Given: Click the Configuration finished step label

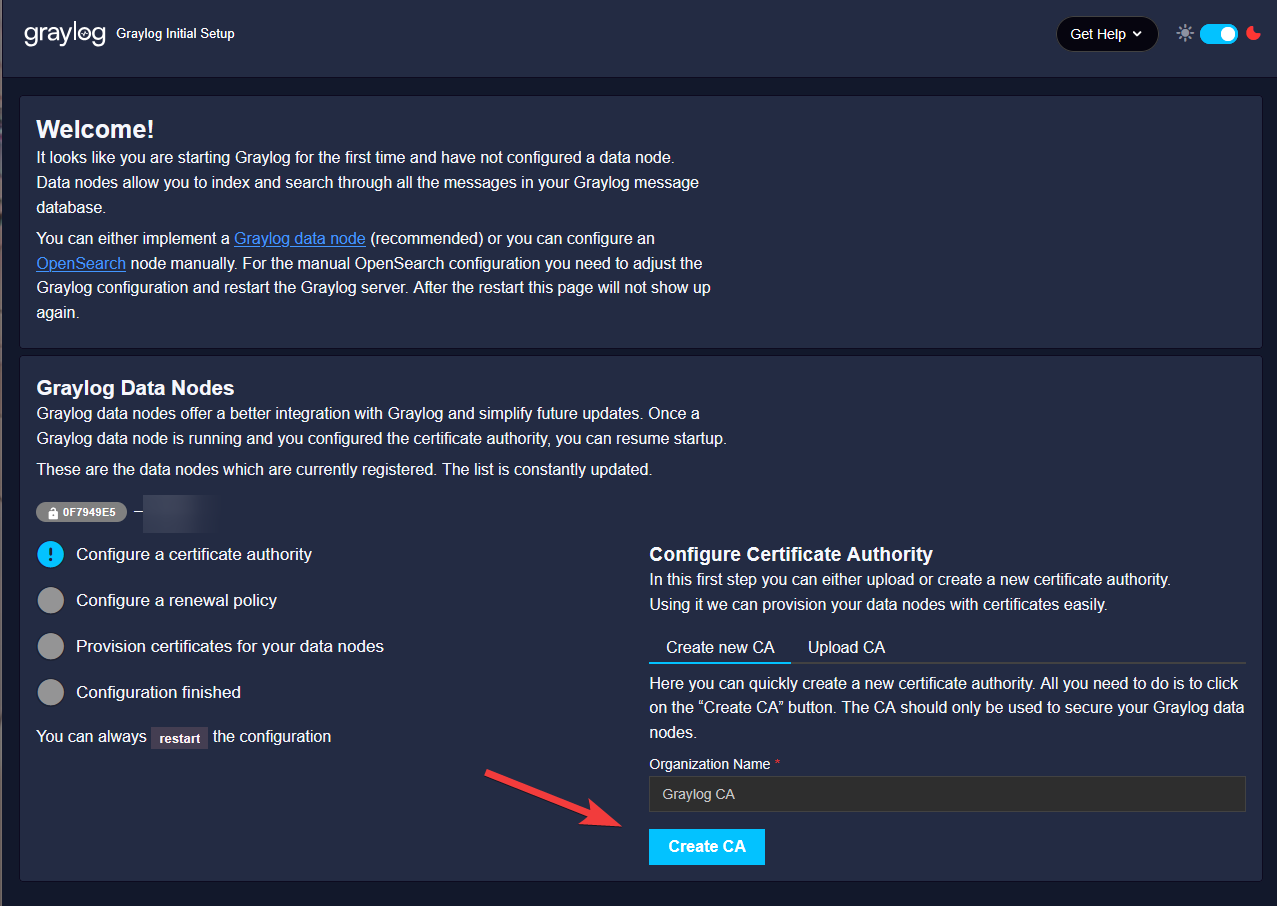Looking at the screenshot, I should [158, 692].
